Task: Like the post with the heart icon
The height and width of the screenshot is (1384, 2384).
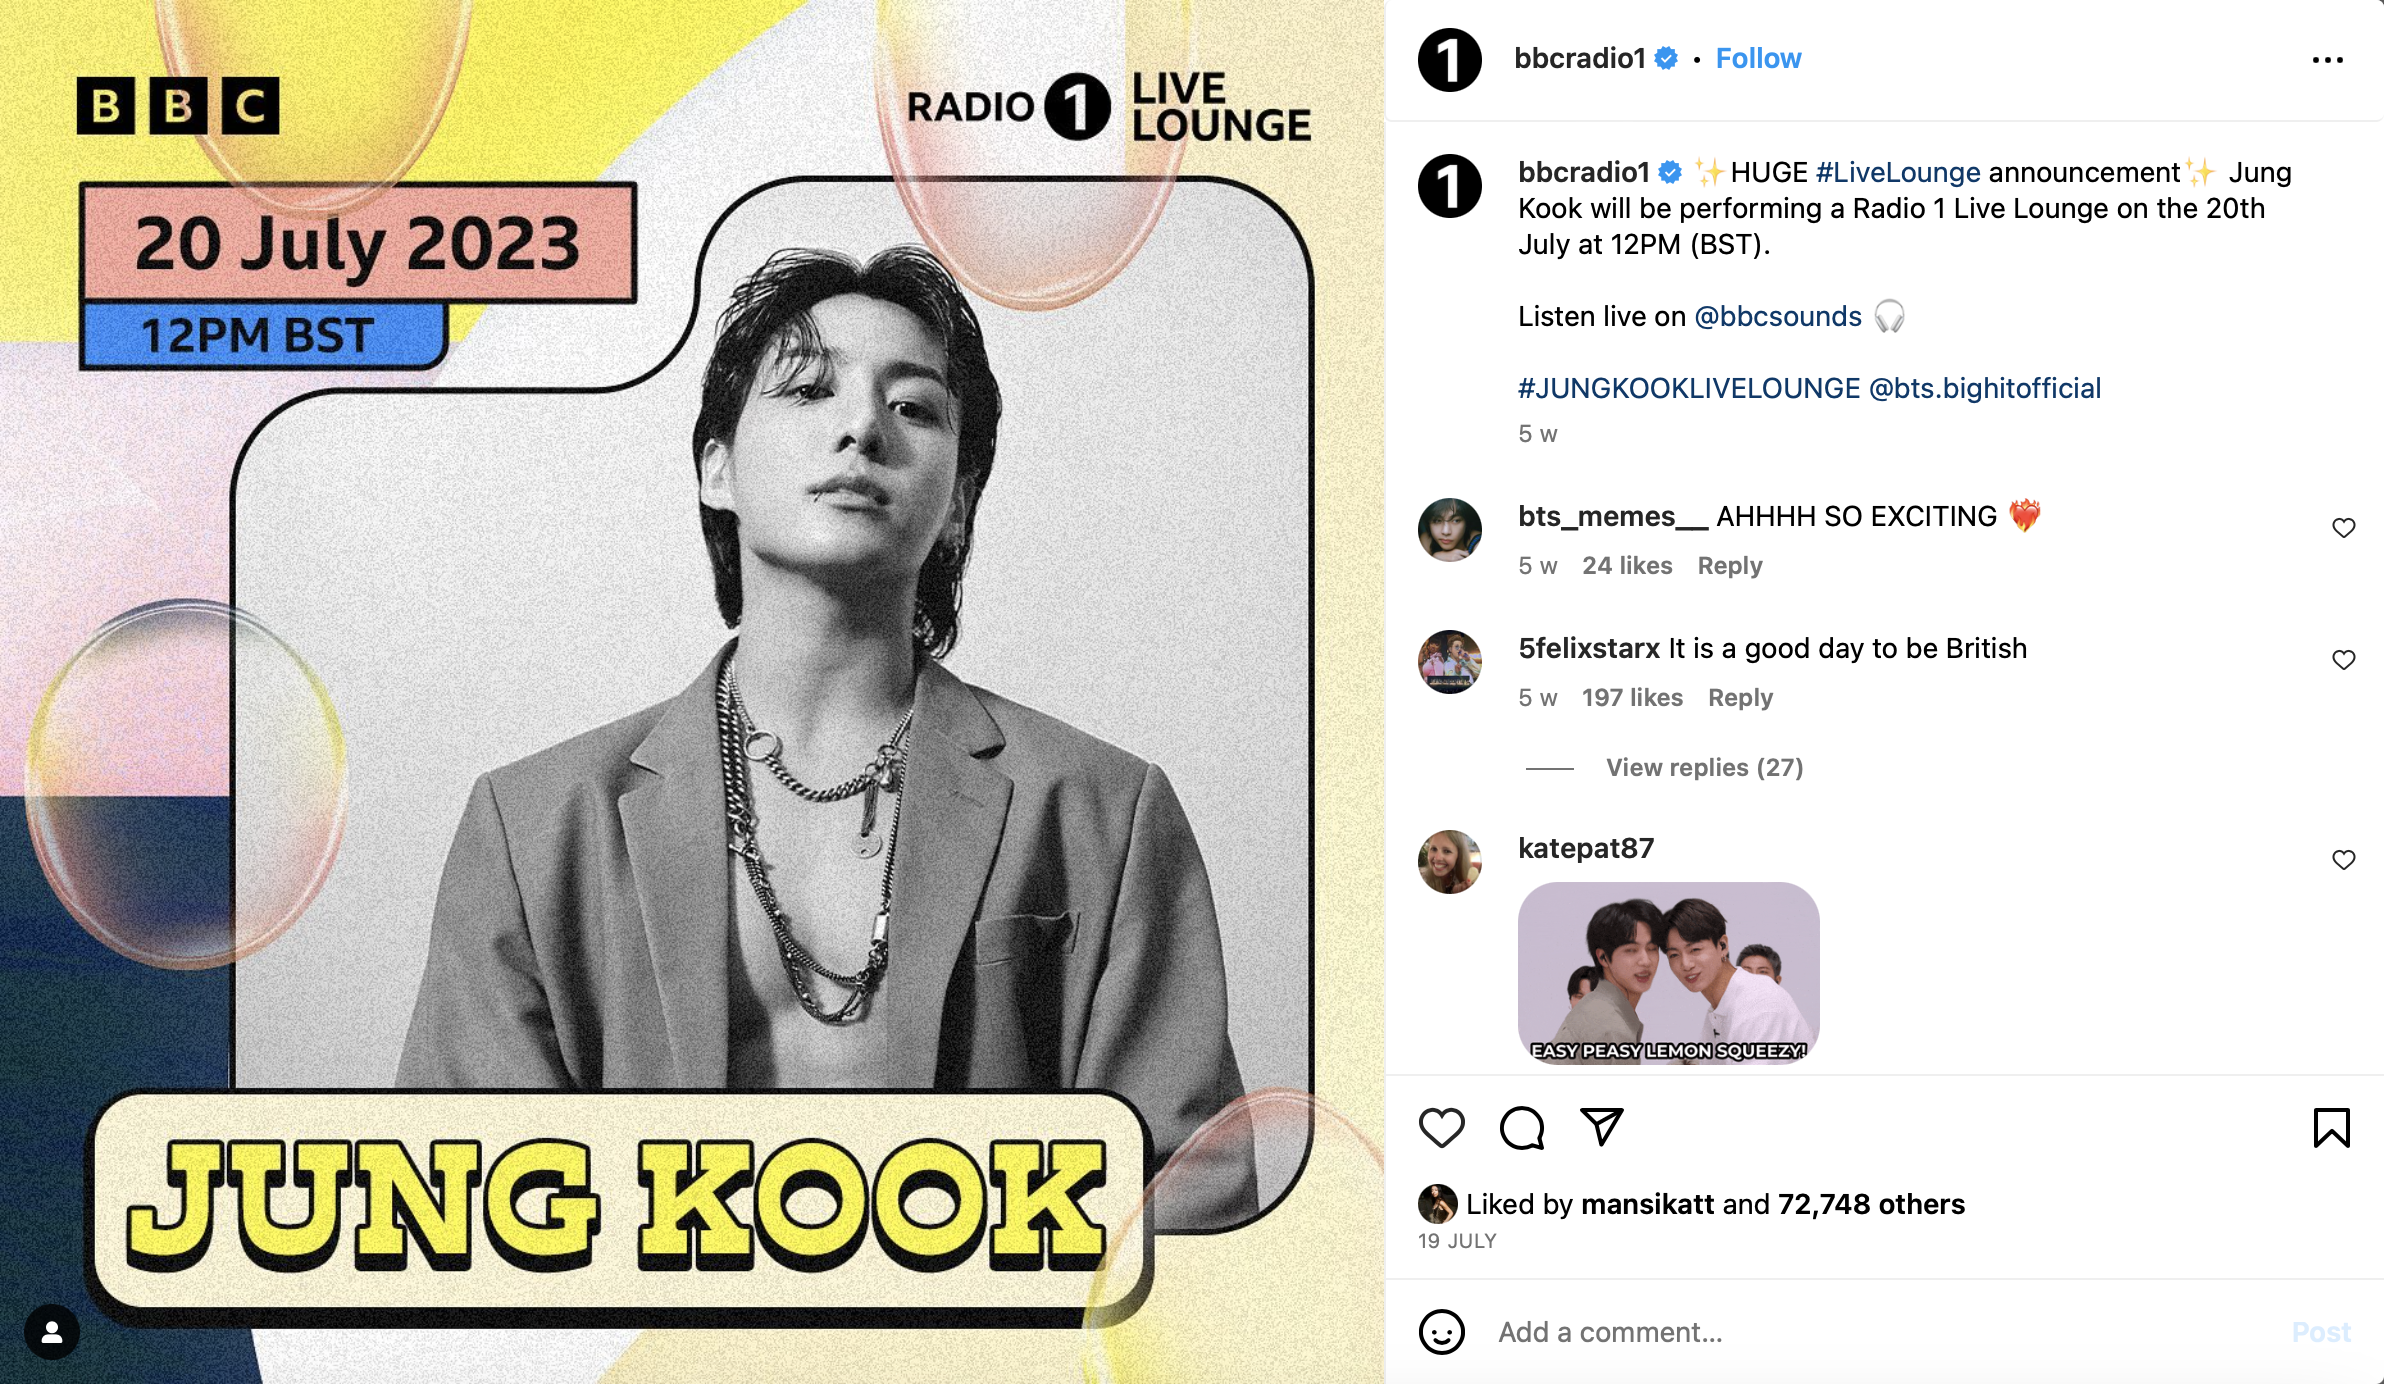Action: pos(1441,1128)
